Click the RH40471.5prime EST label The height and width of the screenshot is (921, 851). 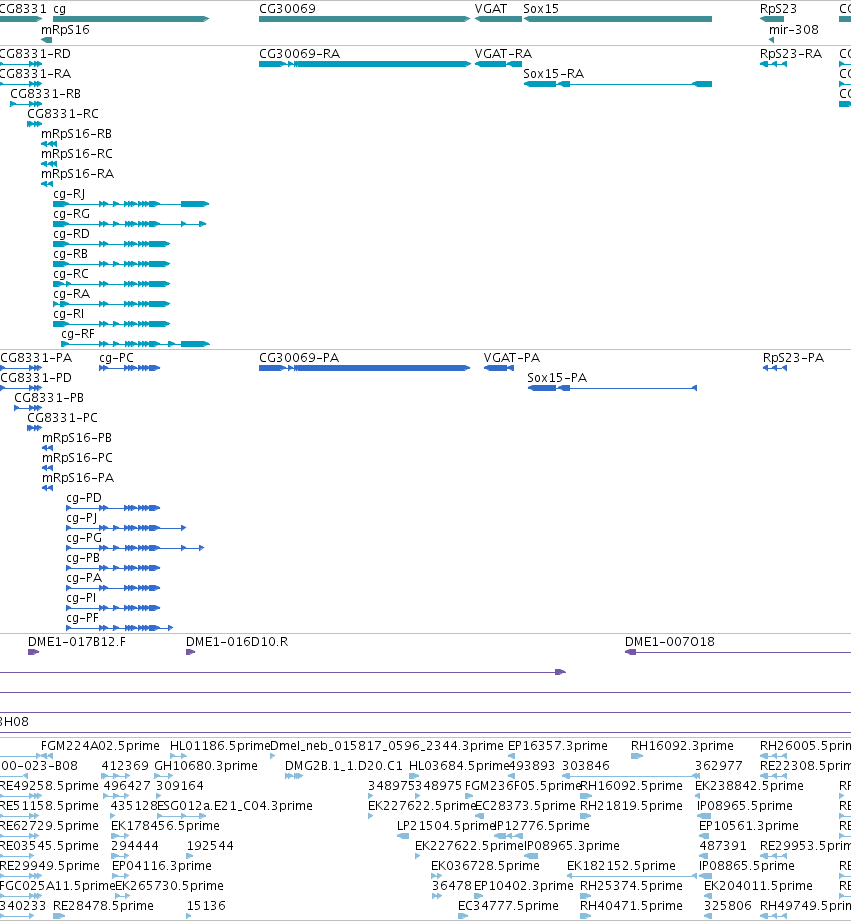[631, 905]
